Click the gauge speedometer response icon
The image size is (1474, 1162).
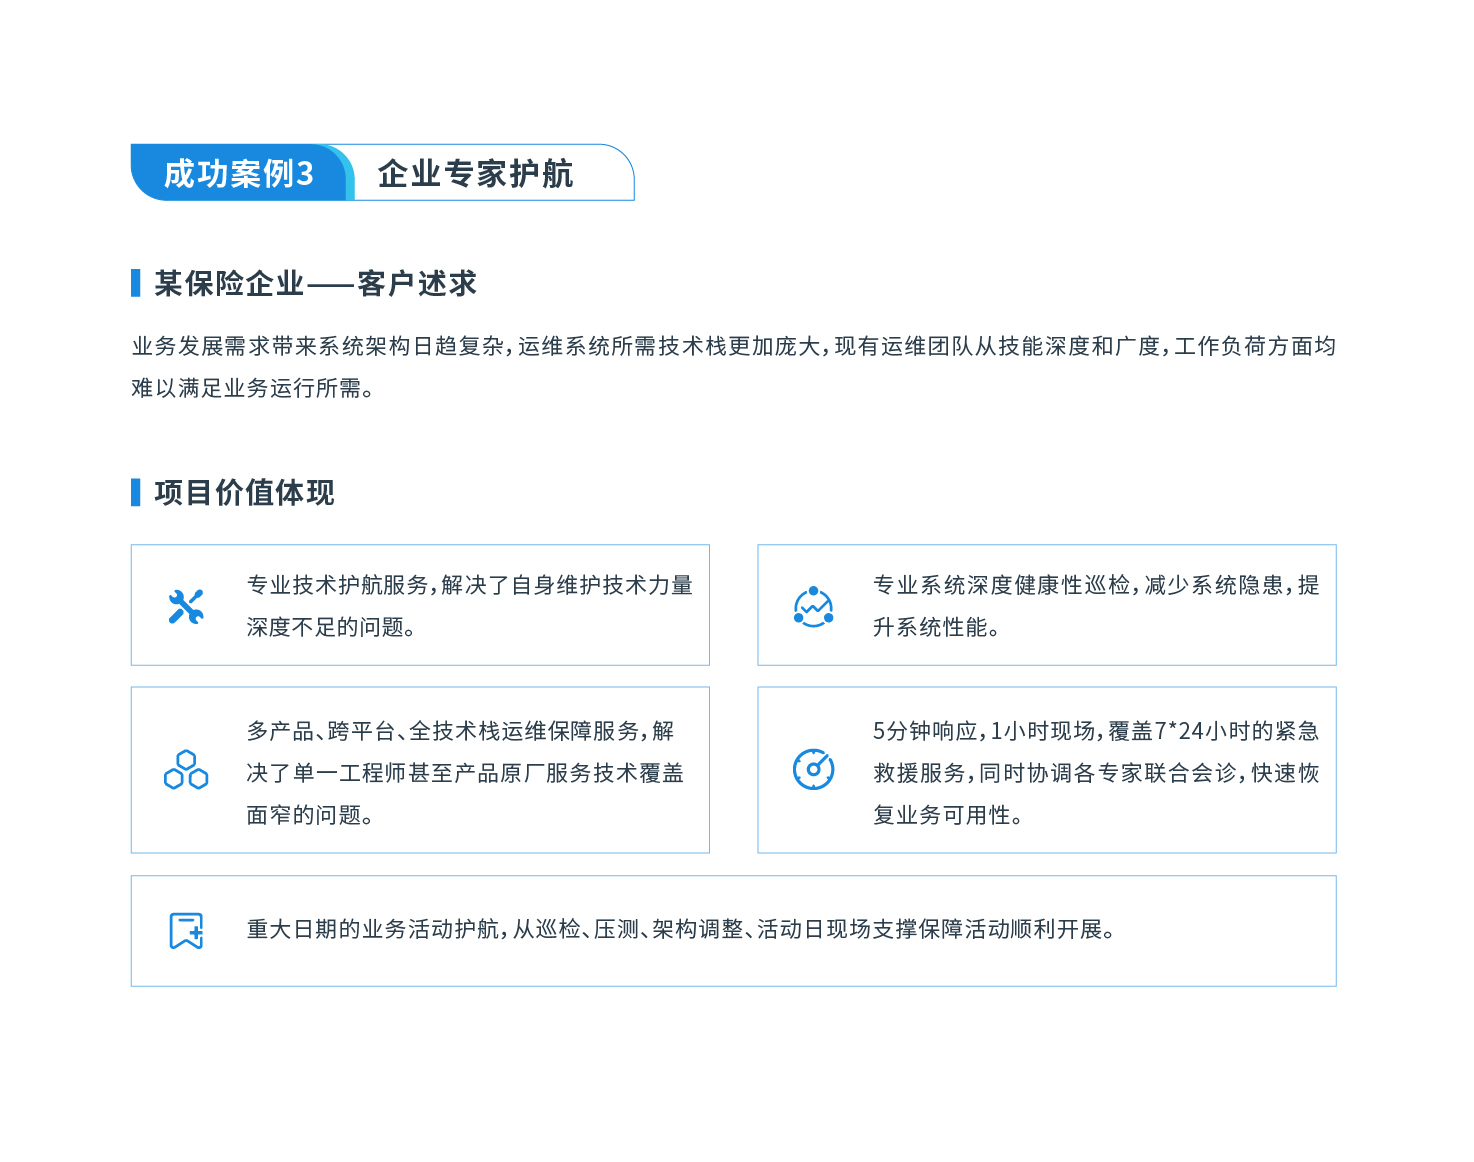click(813, 770)
